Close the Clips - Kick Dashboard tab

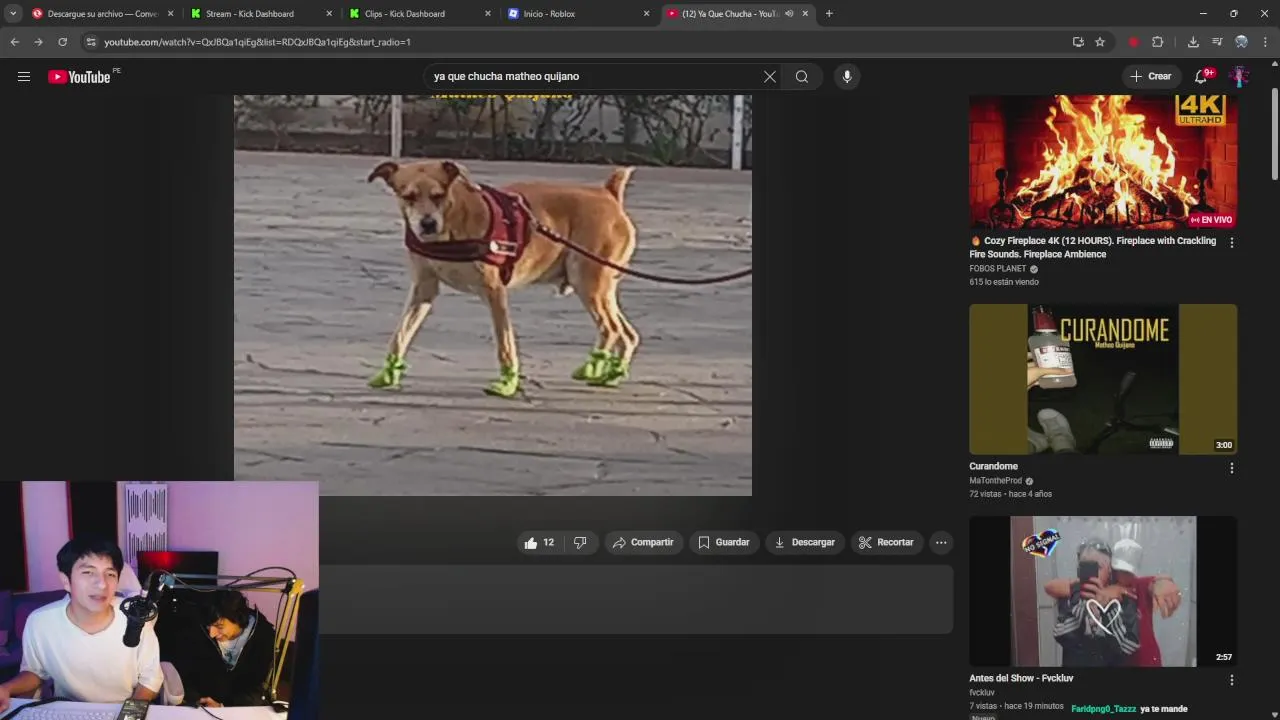(488, 14)
